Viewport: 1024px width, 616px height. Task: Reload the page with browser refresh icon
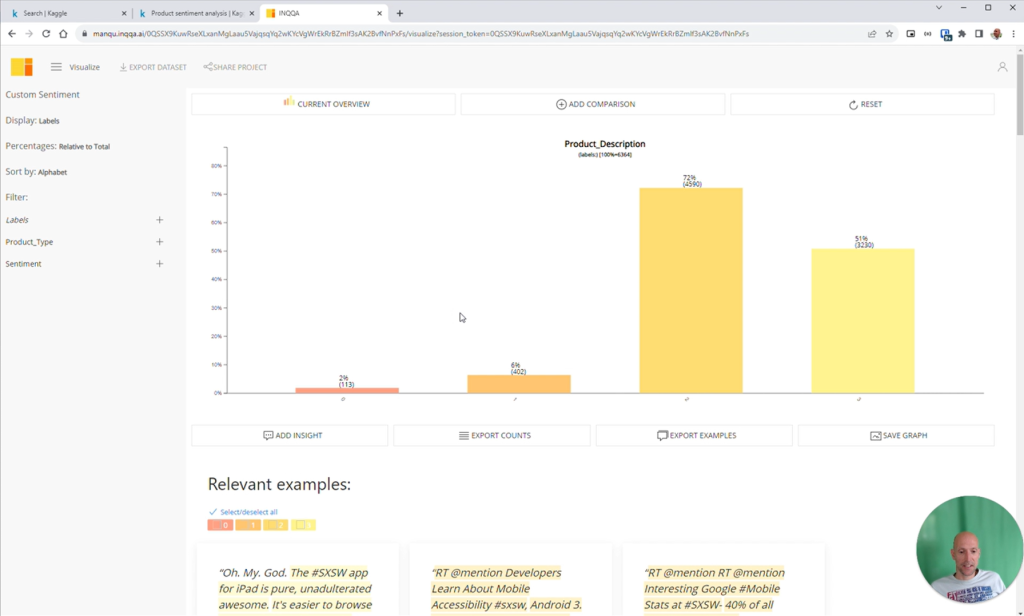click(x=46, y=34)
